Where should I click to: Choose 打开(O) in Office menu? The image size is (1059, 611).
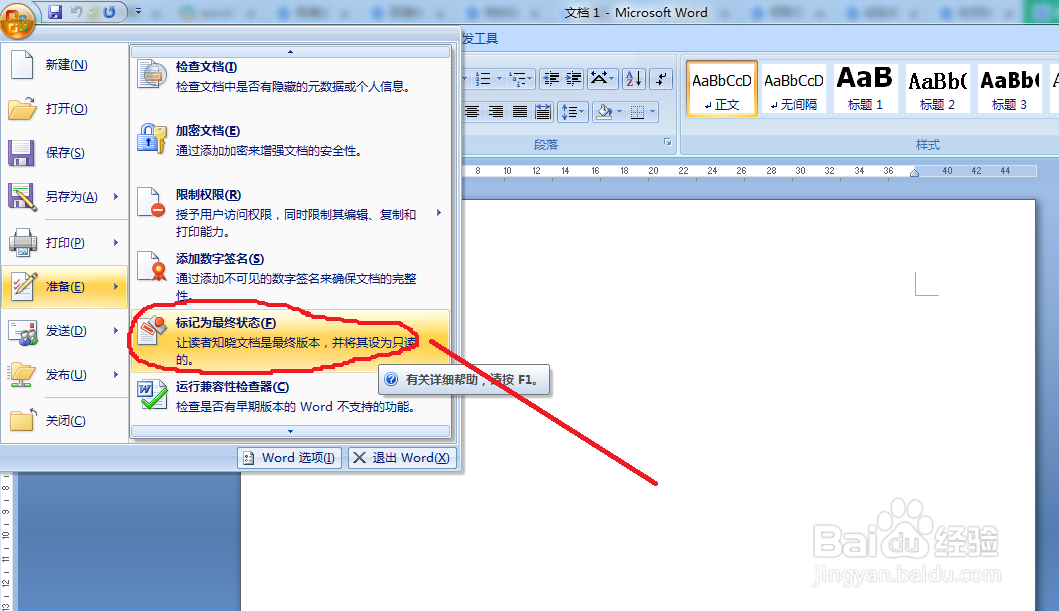(65, 109)
